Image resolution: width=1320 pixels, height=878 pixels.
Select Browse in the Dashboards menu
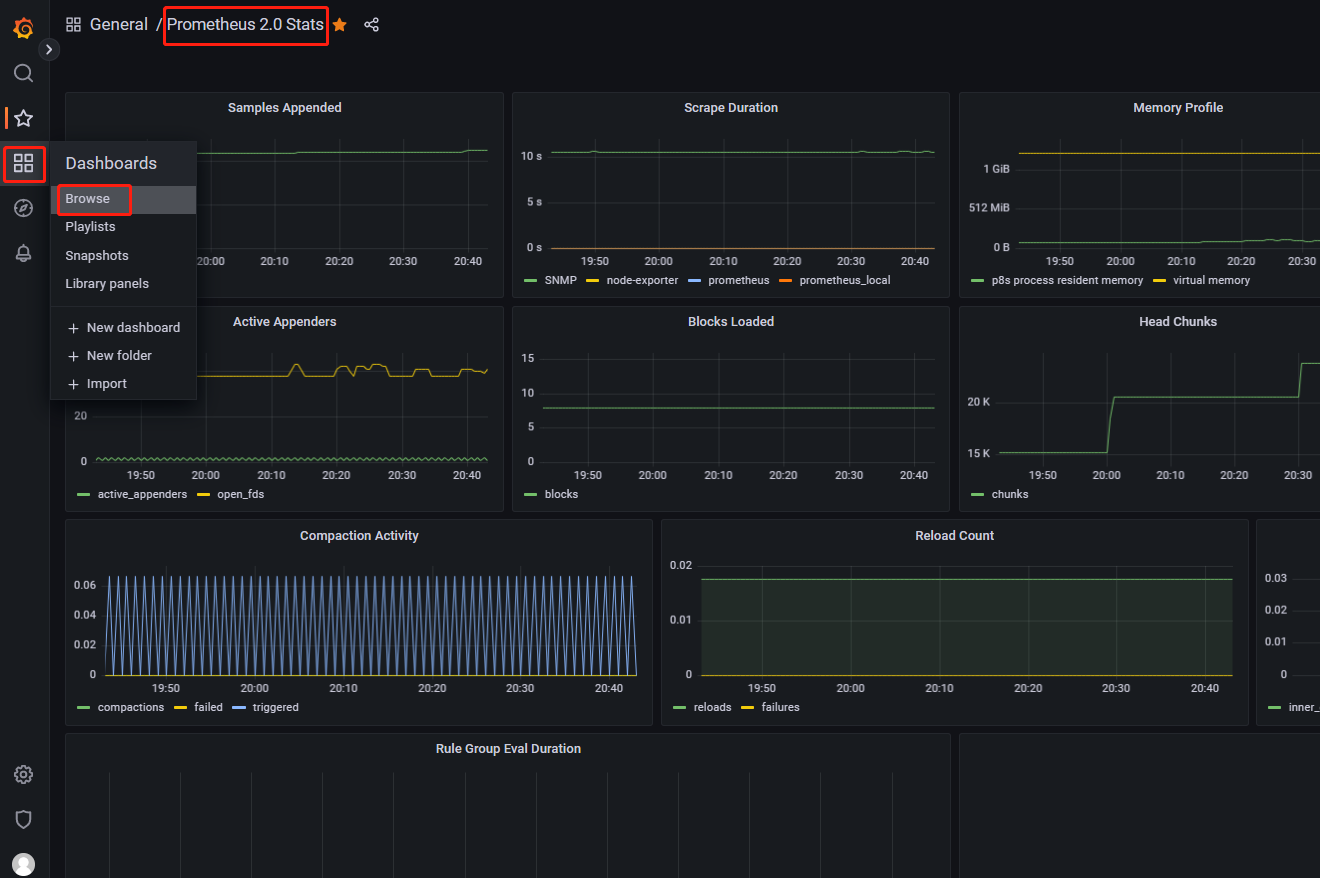(124, 199)
